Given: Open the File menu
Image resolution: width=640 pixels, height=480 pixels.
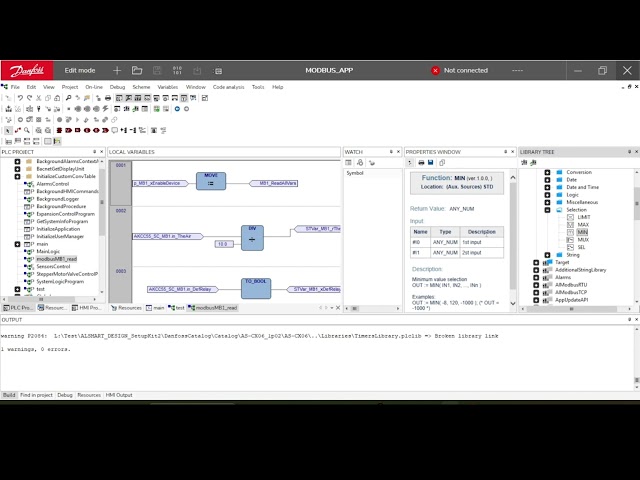Looking at the screenshot, I should [x=15, y=87].
